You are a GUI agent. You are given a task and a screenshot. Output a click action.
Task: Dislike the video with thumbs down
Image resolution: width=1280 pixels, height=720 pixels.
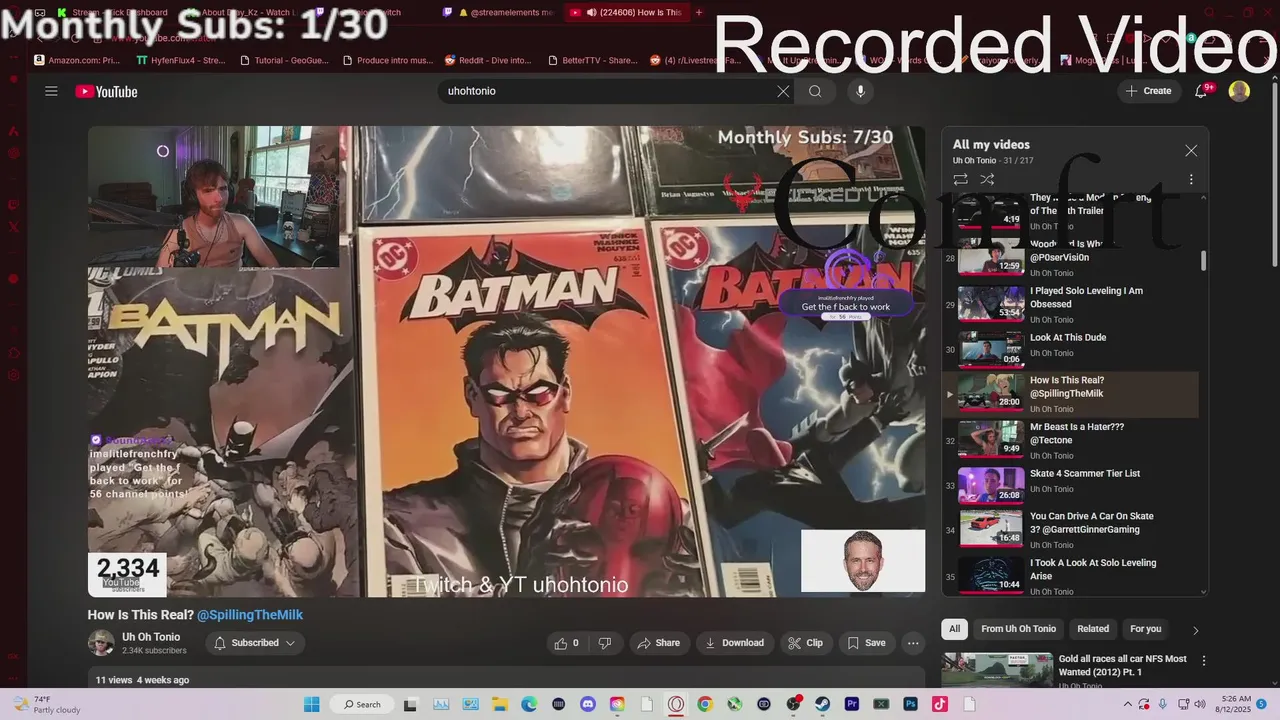pyautogui.click(x=605, y=643)
